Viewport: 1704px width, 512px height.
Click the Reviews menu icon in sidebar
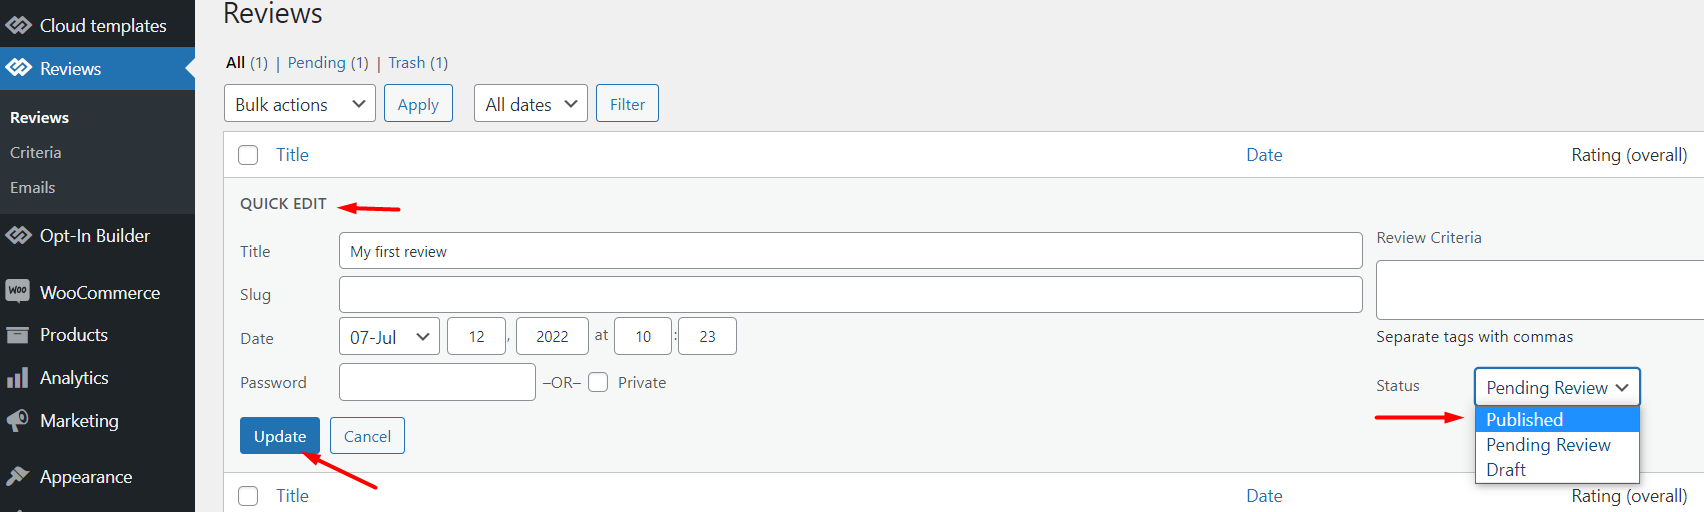point(18,68)
